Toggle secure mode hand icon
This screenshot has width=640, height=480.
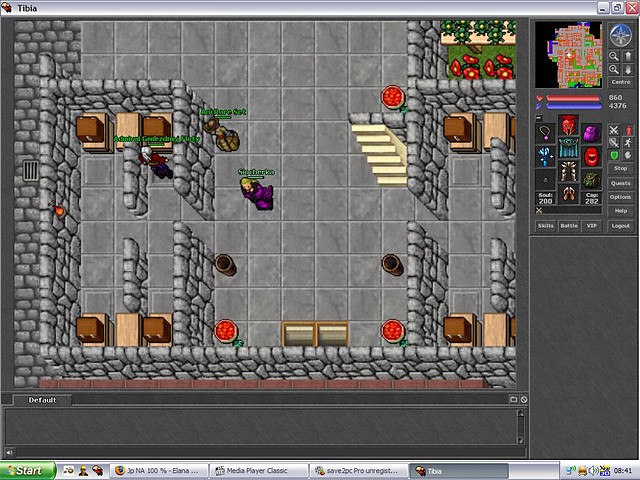(x=628, y=155)
